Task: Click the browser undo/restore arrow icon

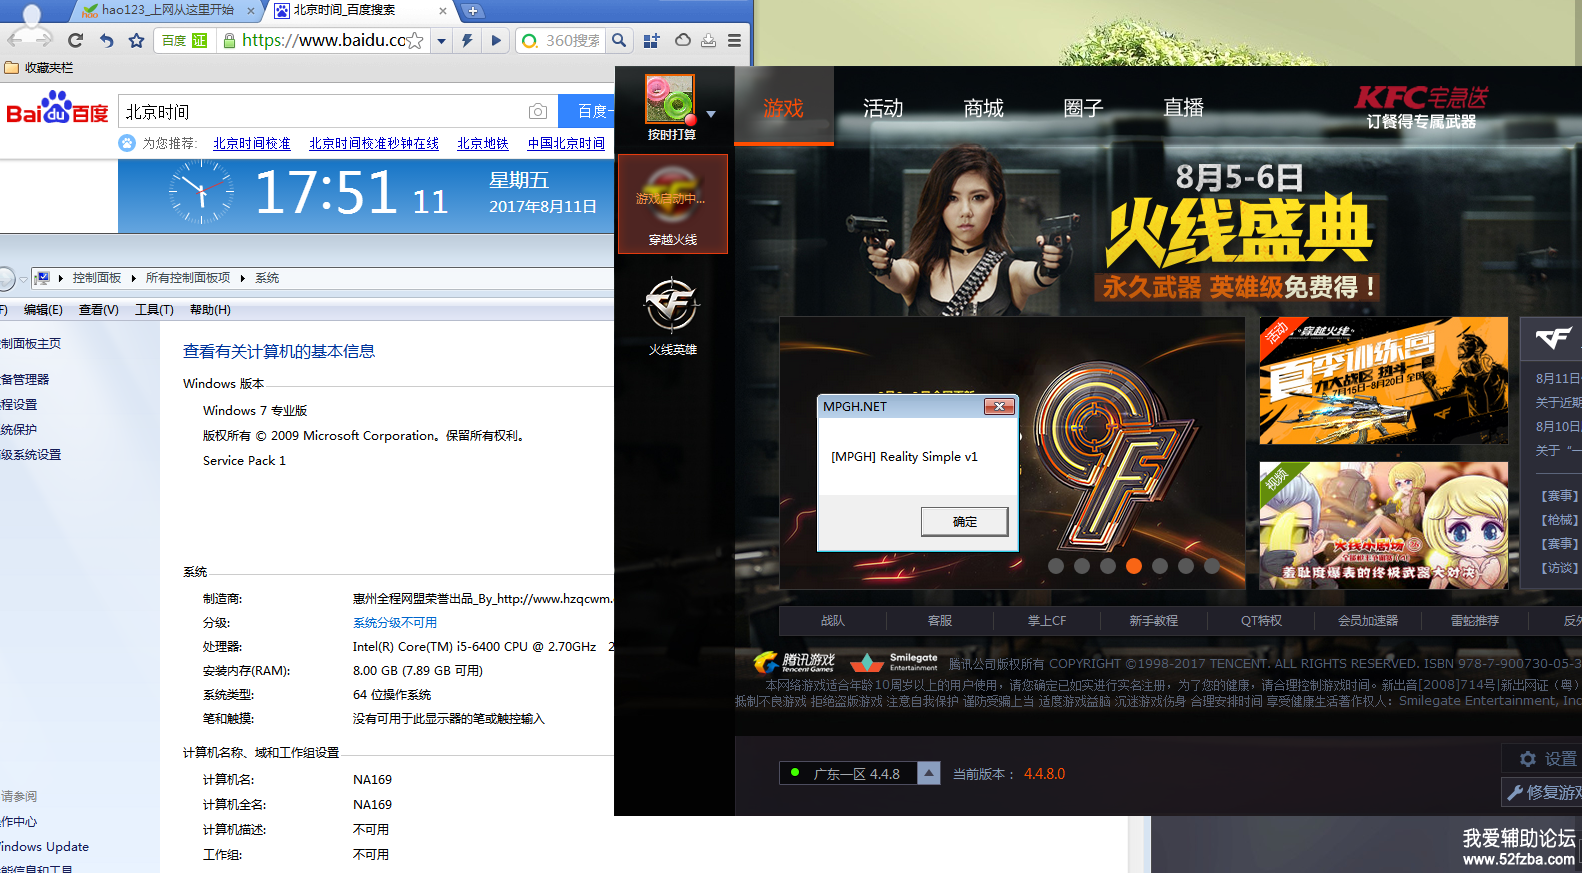Action: (x=106, y=40)
